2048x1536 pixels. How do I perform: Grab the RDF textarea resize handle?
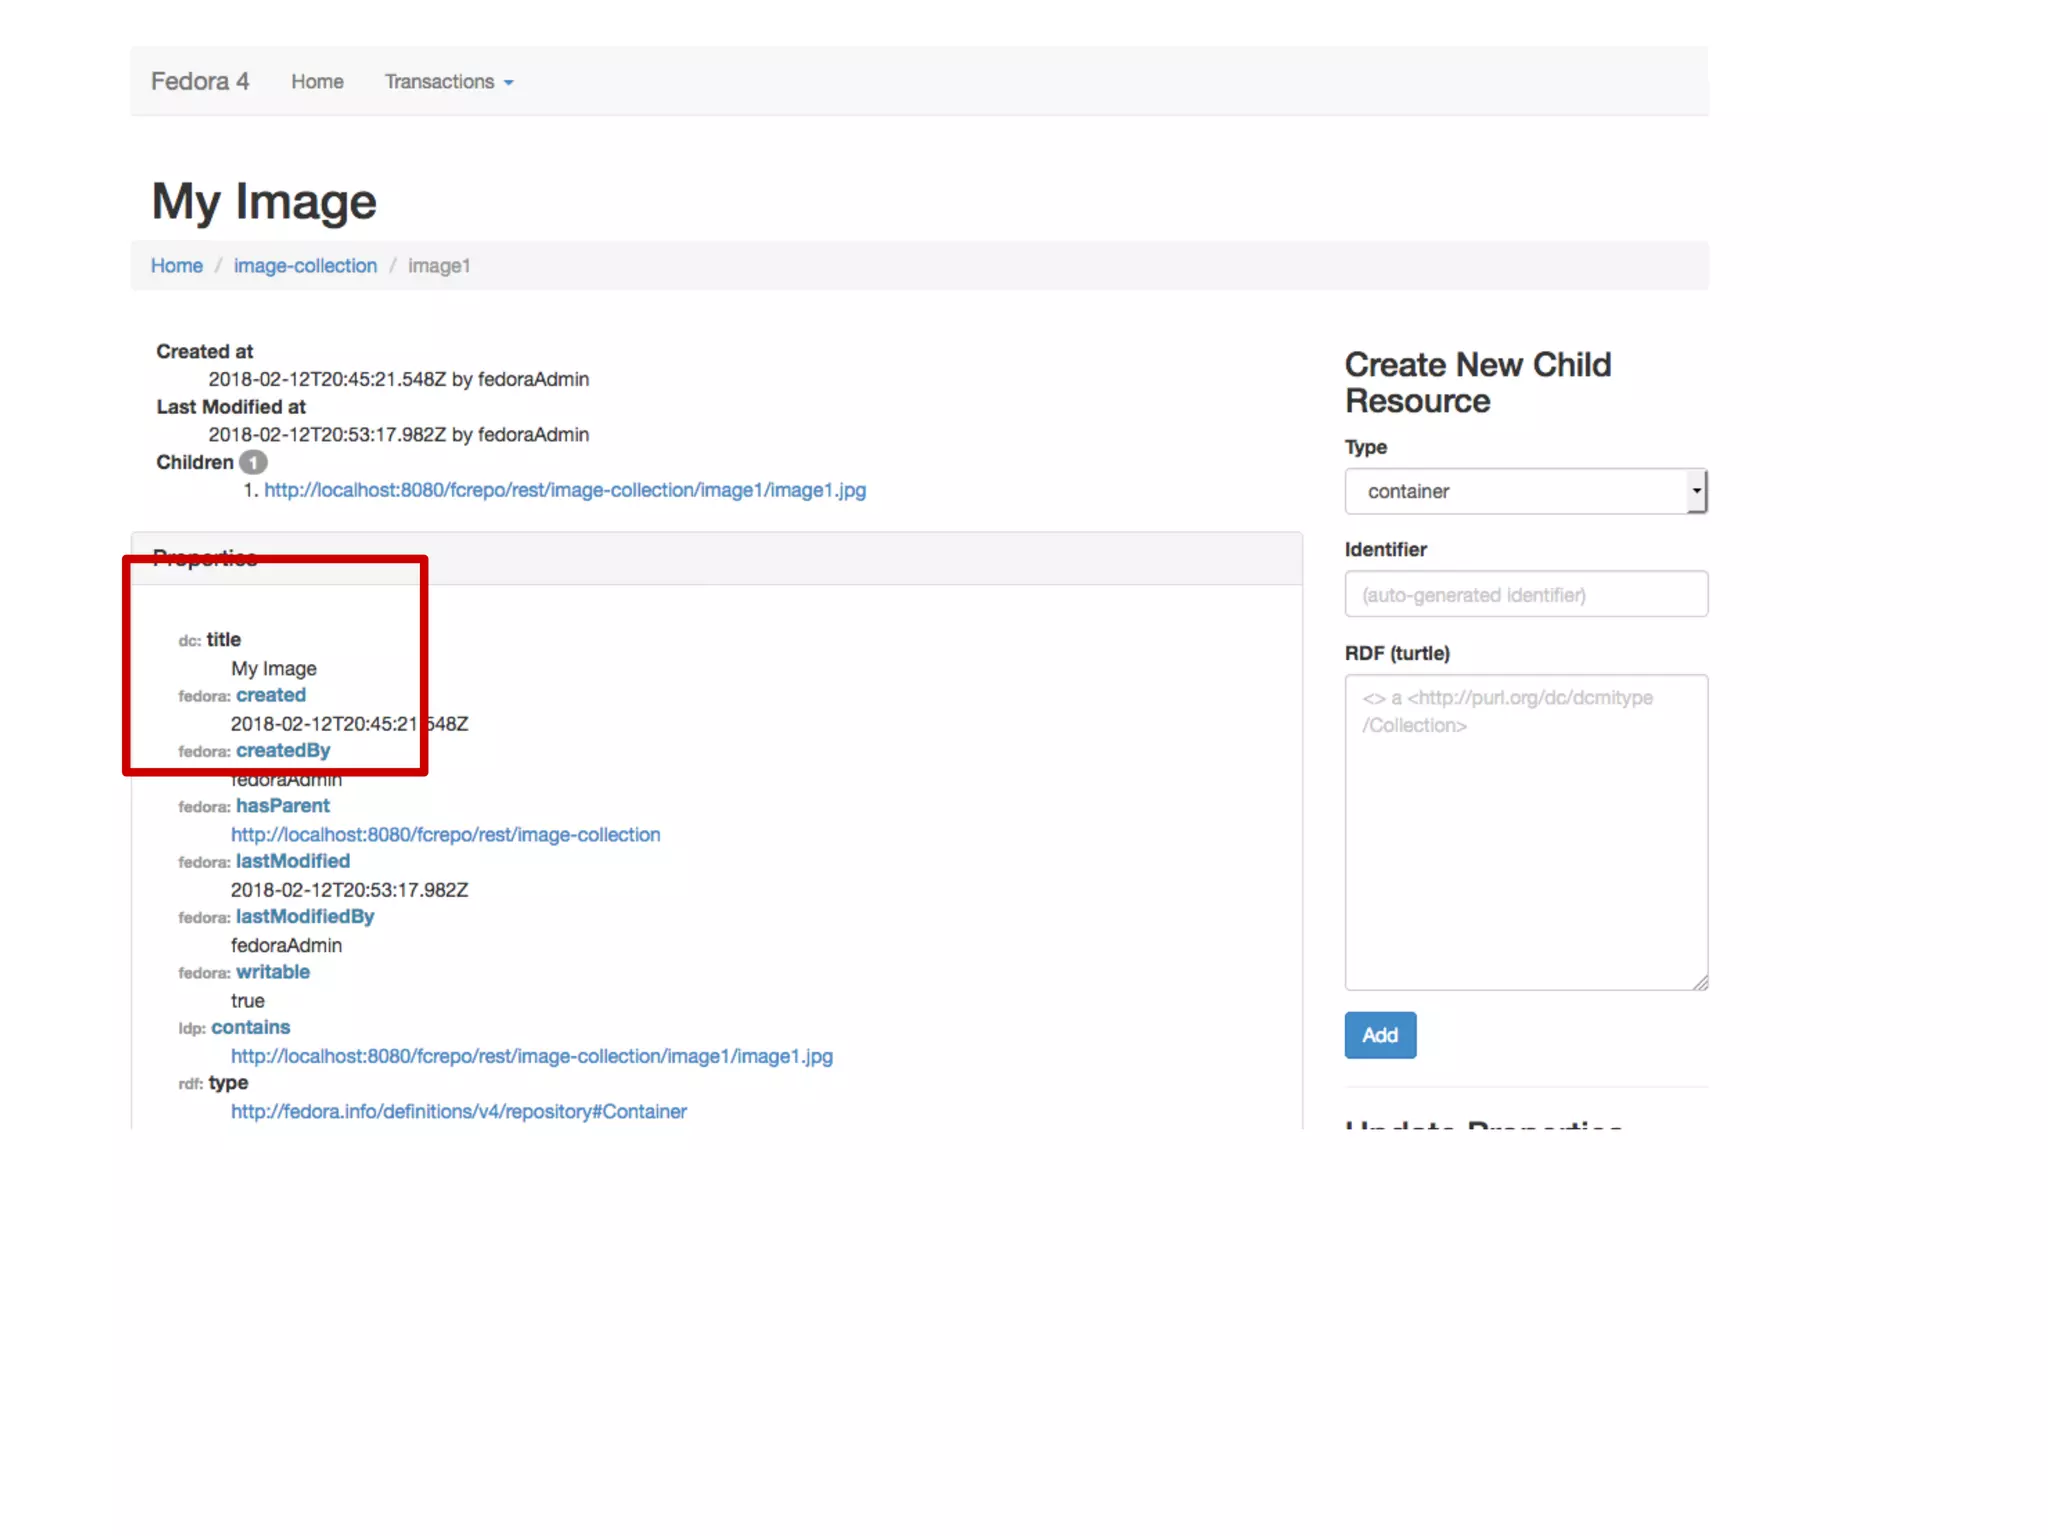click(x=1700, y=983)
